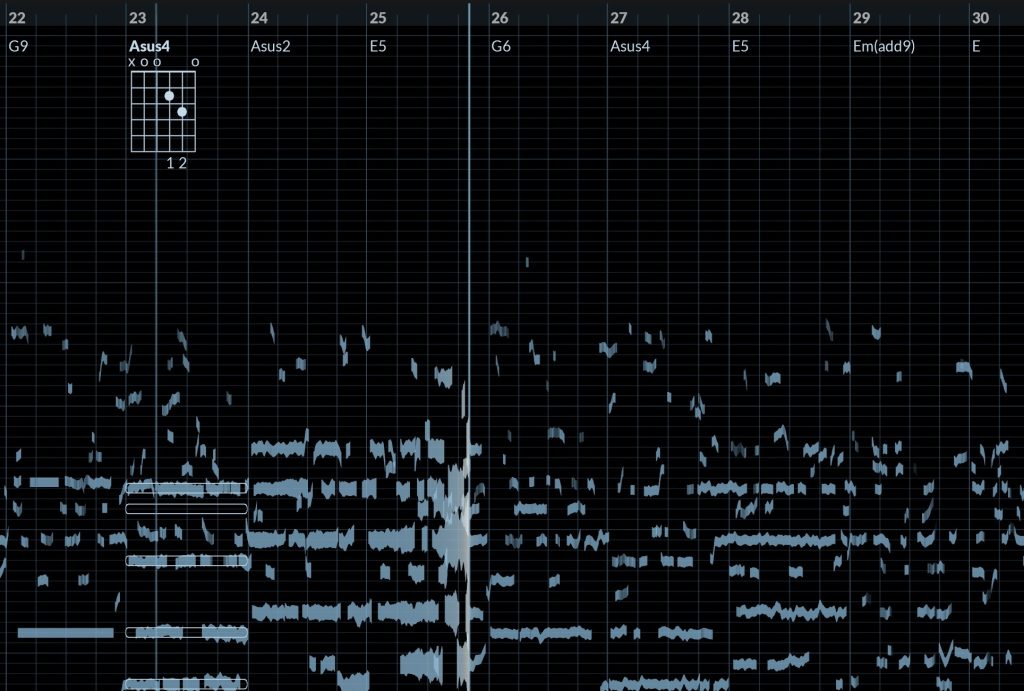Screen dimensions: 1024x691
Task: Select the E5 chord at bar 28
Action: pos(740,46)
